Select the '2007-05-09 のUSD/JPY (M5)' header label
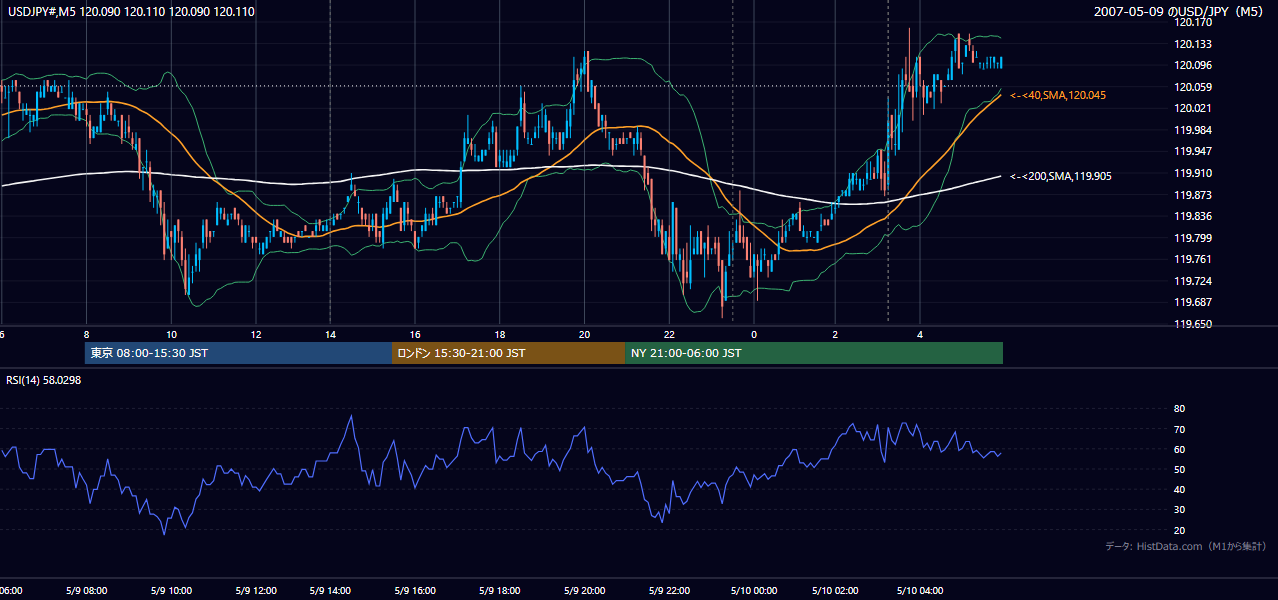The width and height of the screenshot is (1278, 600). [1180, 11]
